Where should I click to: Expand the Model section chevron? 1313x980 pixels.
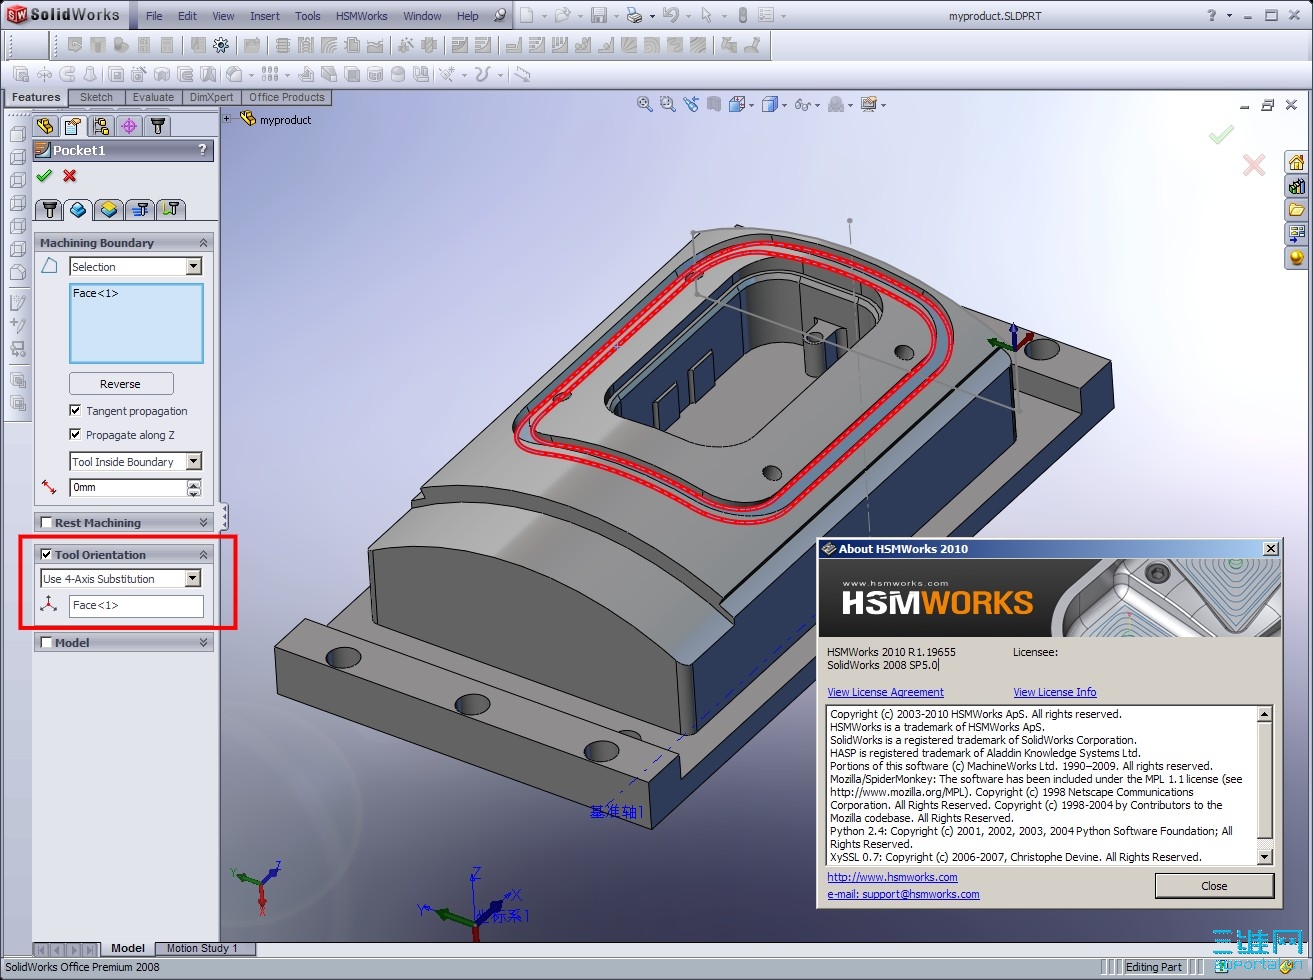pos(203,642)
